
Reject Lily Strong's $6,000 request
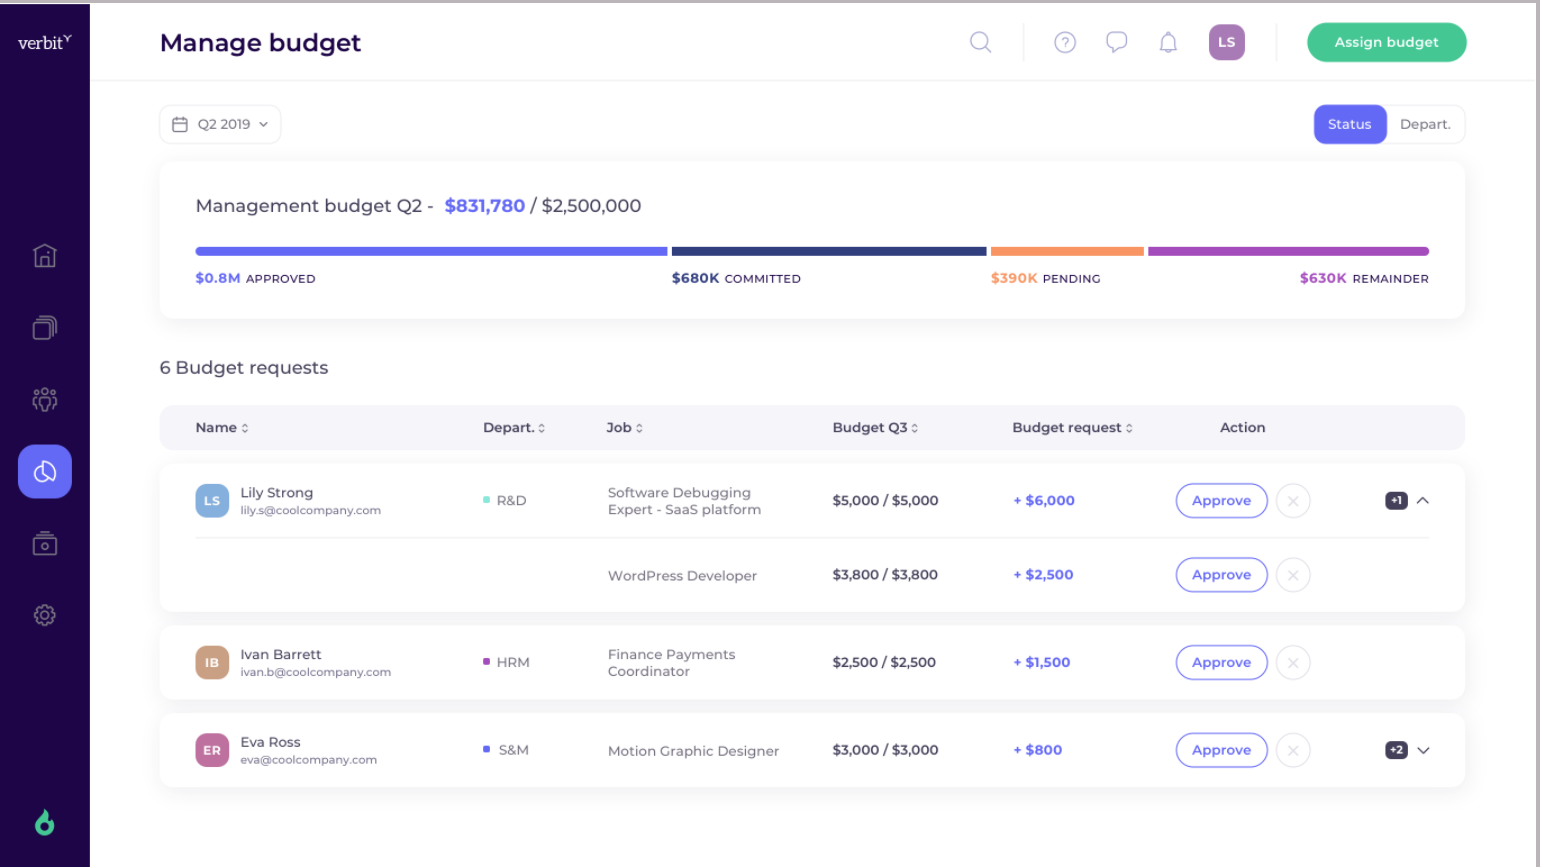pyautogui.click(x=1293, y=501)
